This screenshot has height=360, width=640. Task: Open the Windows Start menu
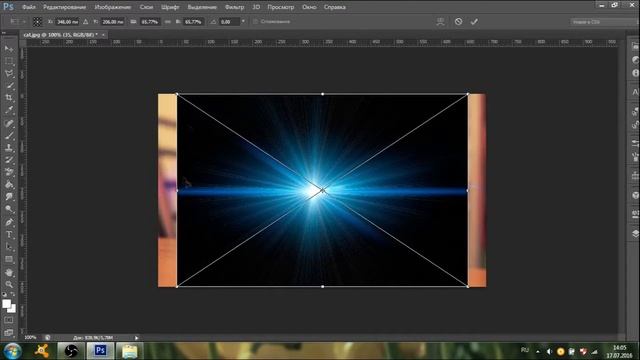[x=12, y=351]
